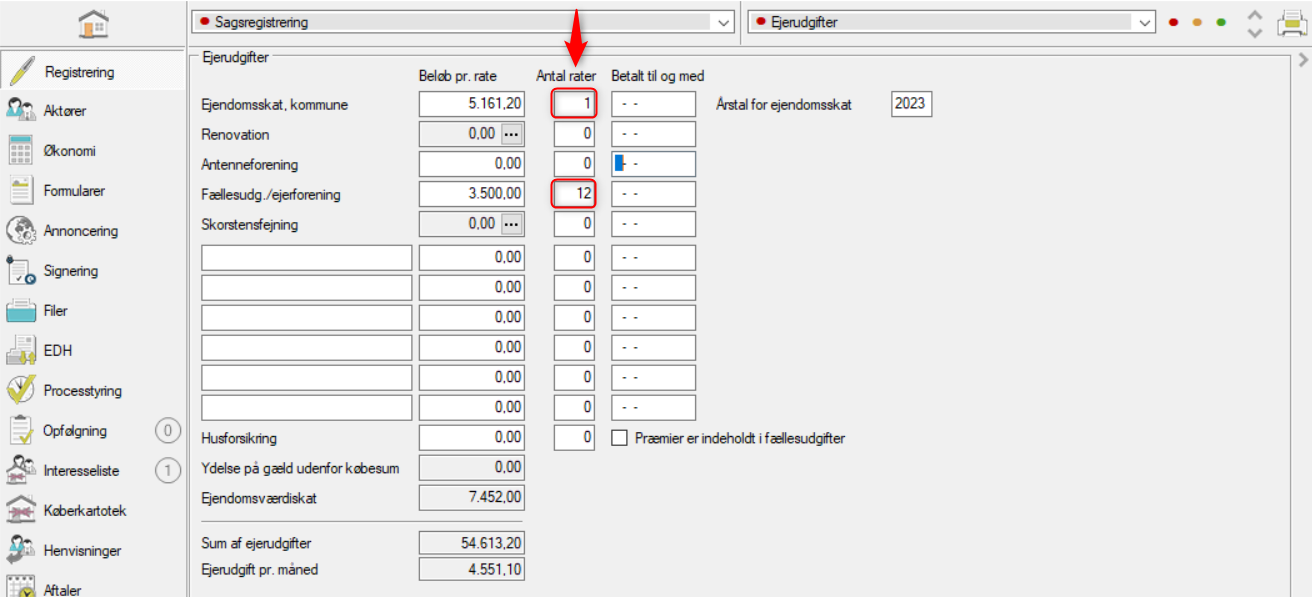Click the house icon above the sidebar

[x=93, y=23]
